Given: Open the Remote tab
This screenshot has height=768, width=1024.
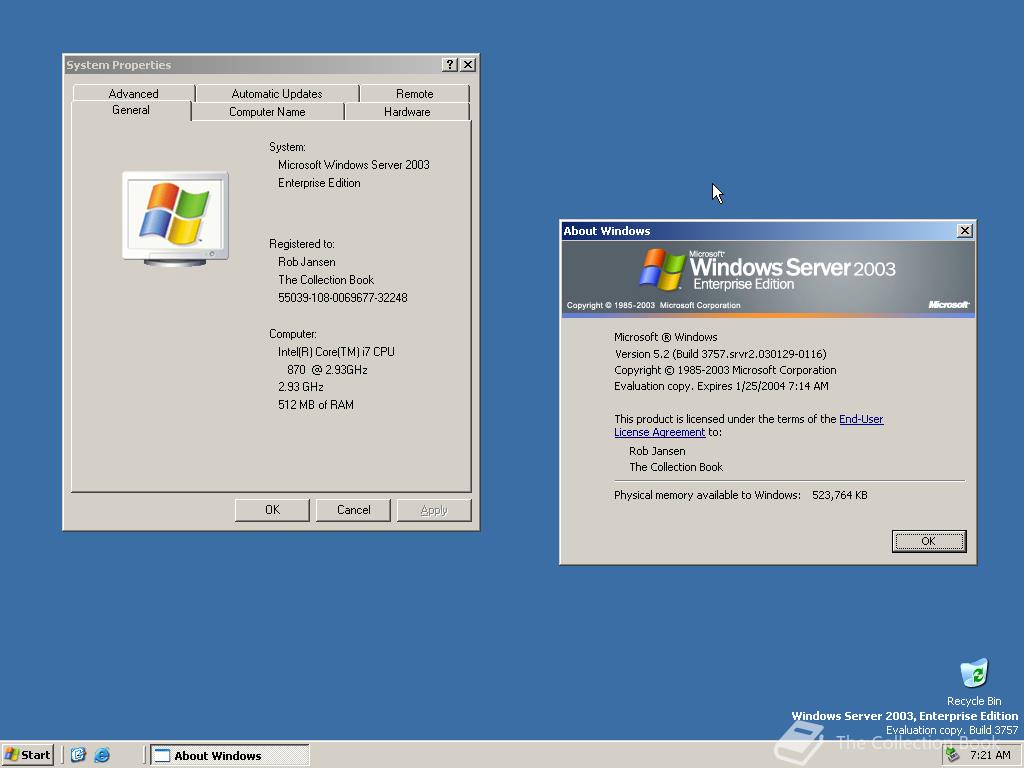Looking at the screenshot, I should tap(415, 93).
